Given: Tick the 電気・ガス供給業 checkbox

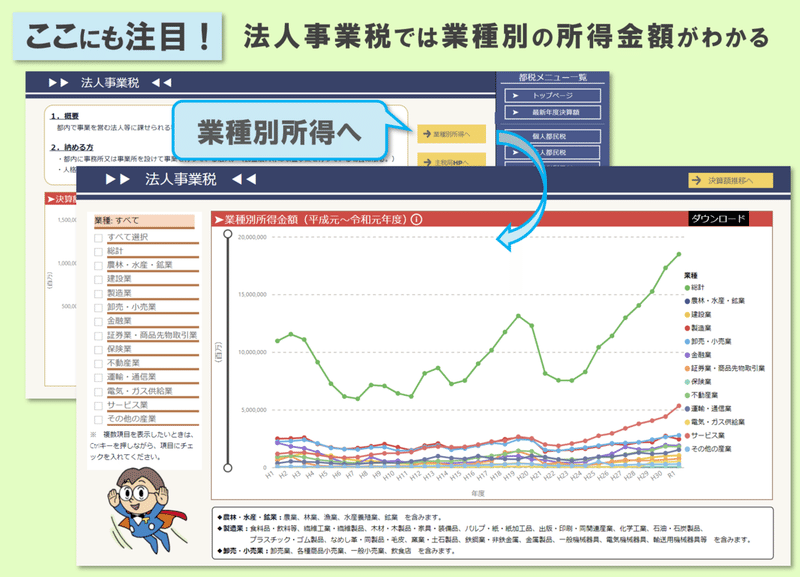Looking at the screenshot, I should pos(98,392).
